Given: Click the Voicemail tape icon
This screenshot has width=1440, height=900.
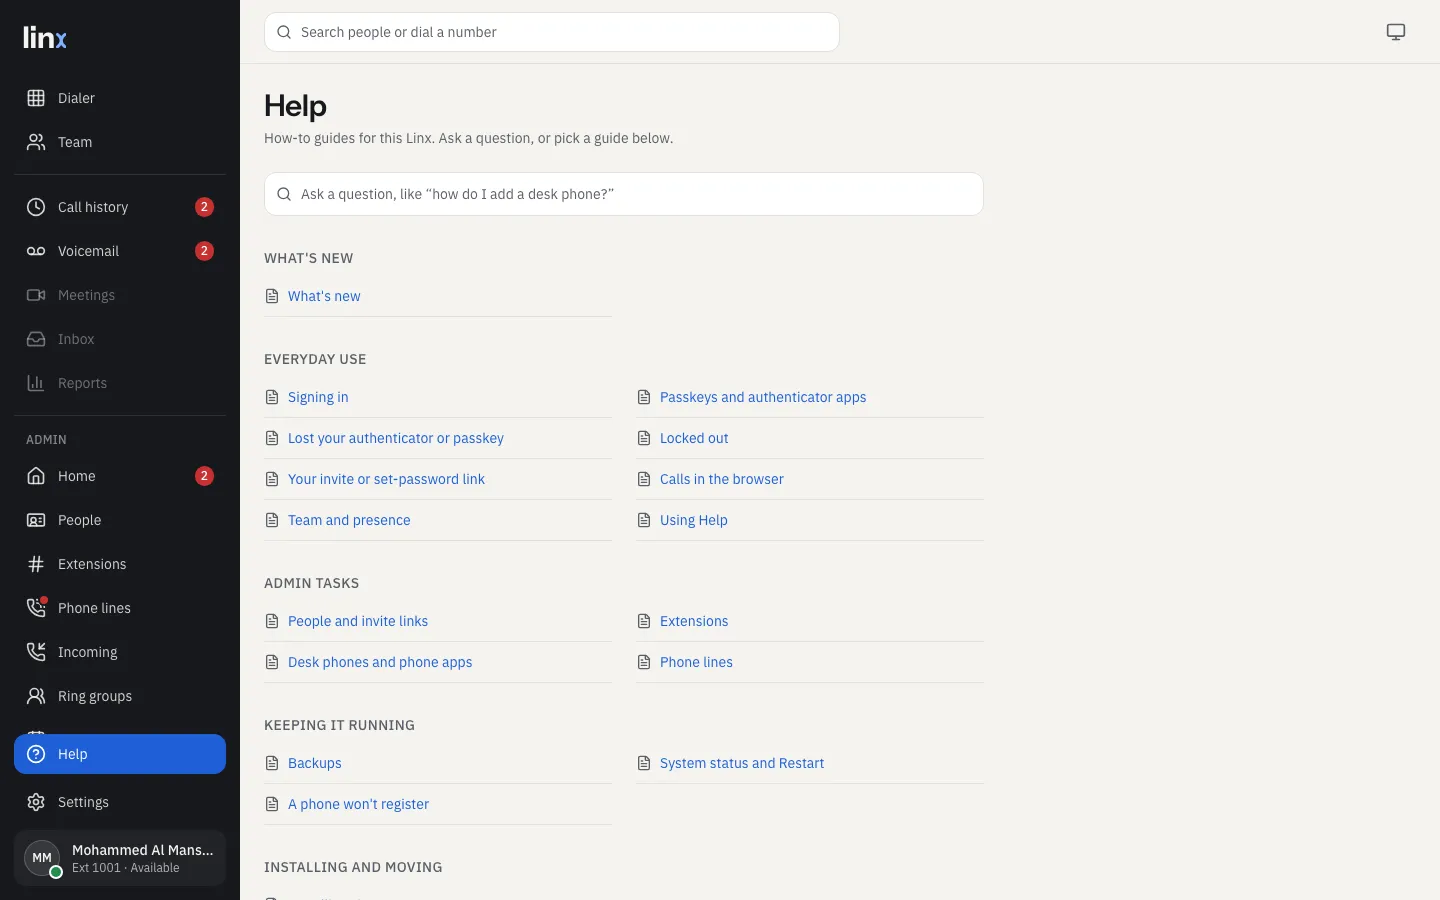Looking at the screenshot, I should click(36, 251).
